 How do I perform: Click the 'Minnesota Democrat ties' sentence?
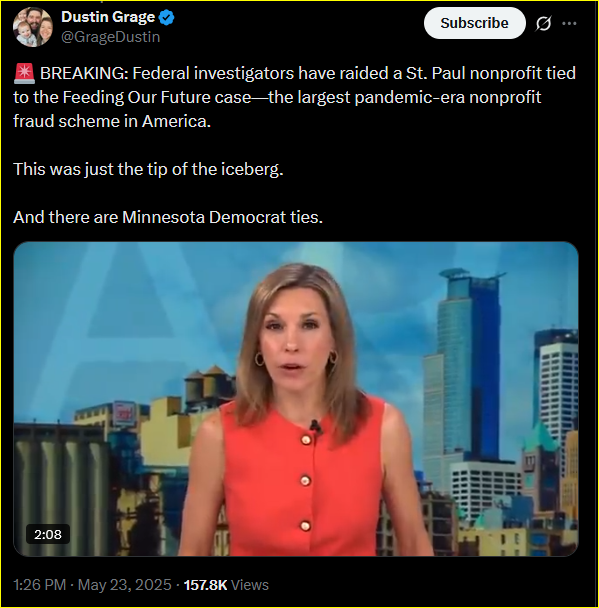point(168,217)
